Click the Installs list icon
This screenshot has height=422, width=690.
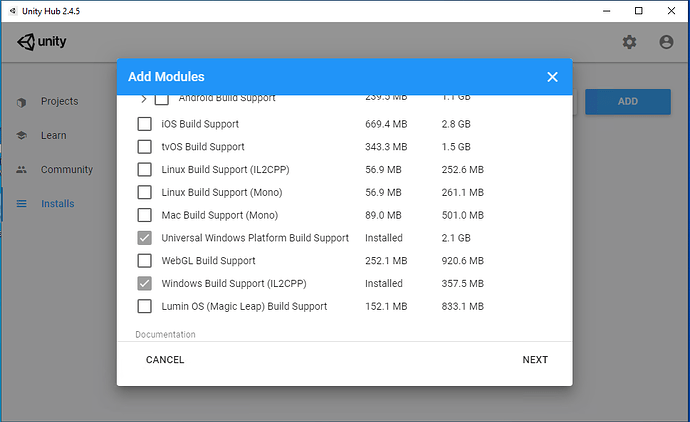pyautogui.click(x=21, y=204)
